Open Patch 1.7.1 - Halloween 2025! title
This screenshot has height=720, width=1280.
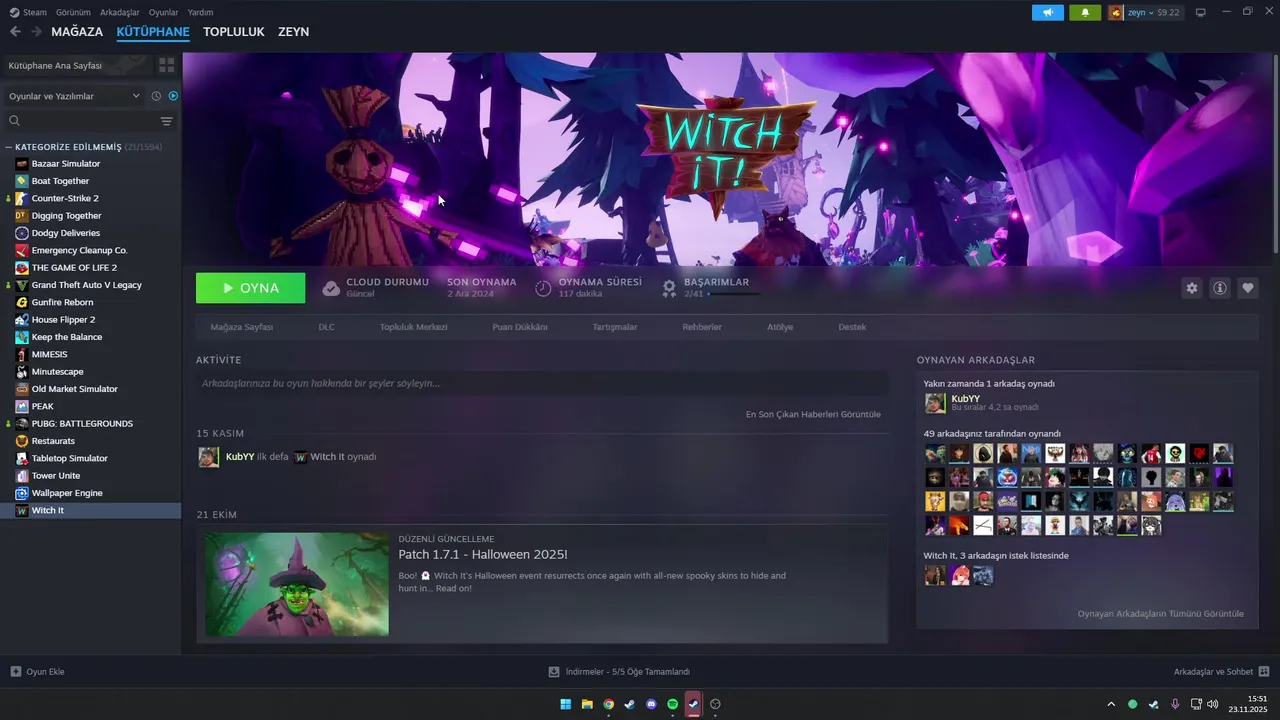pos(483,554)
